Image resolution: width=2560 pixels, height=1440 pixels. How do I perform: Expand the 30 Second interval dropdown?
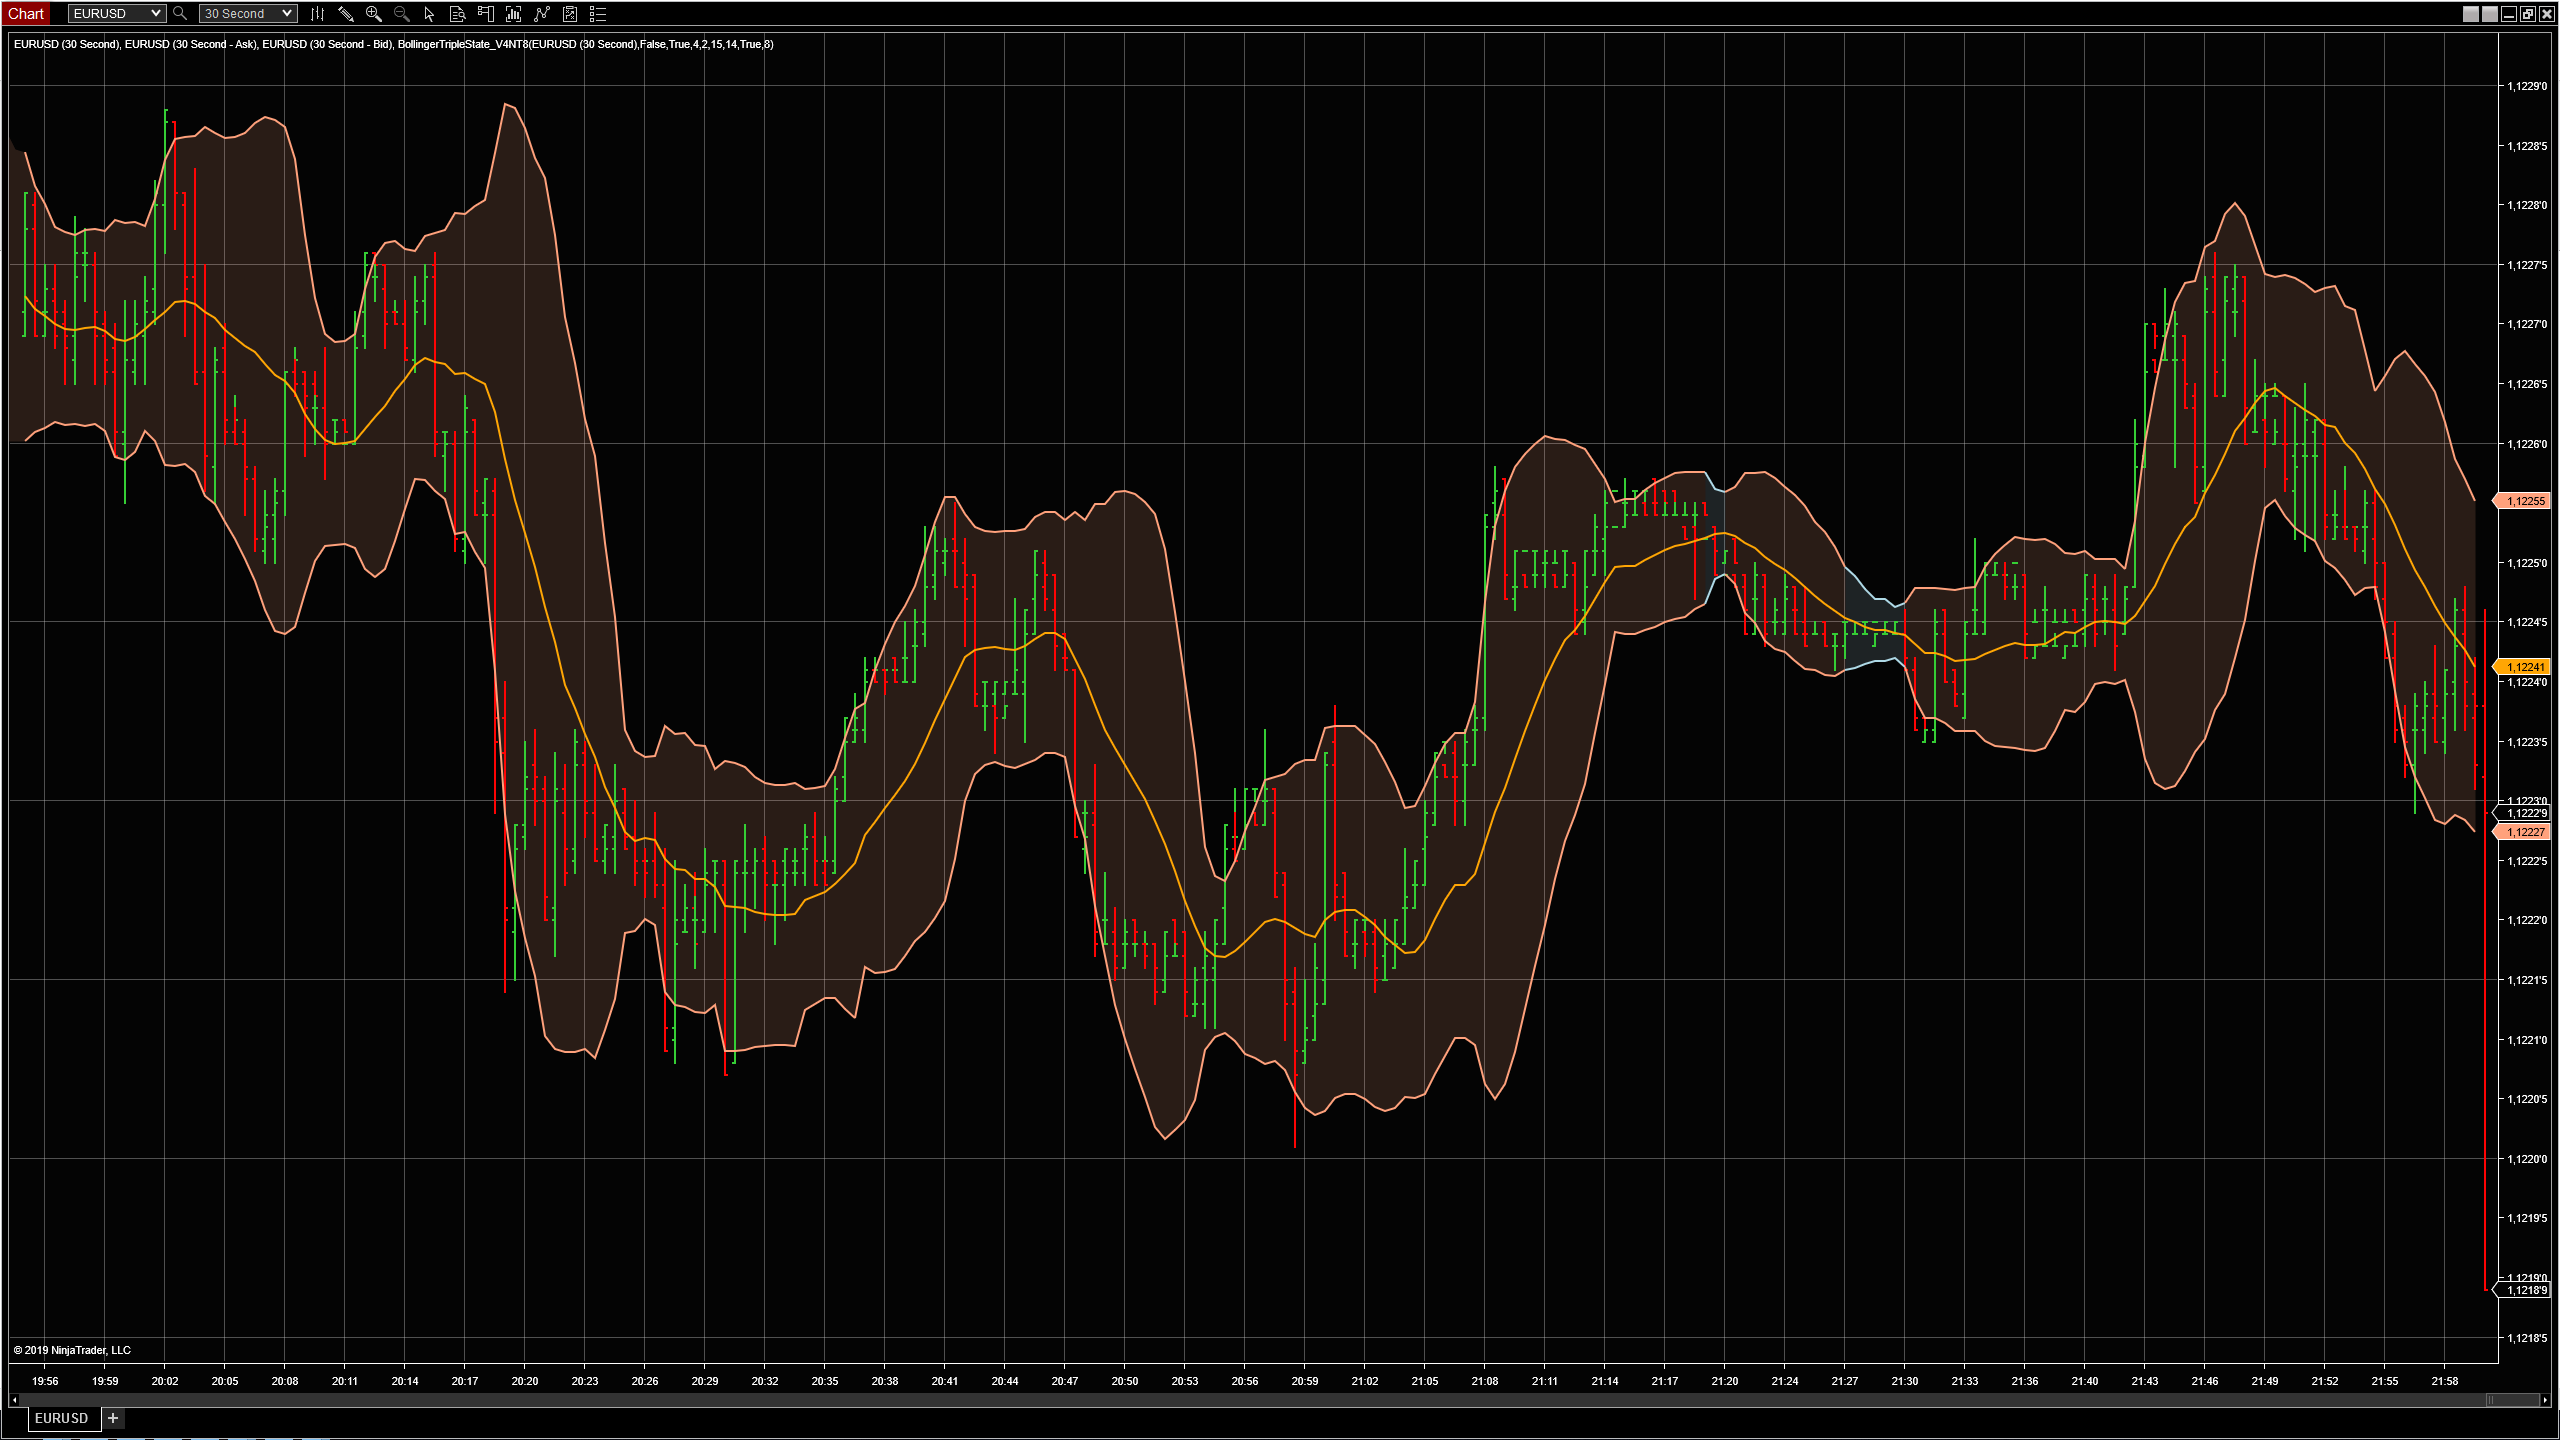tap(287, 14)
